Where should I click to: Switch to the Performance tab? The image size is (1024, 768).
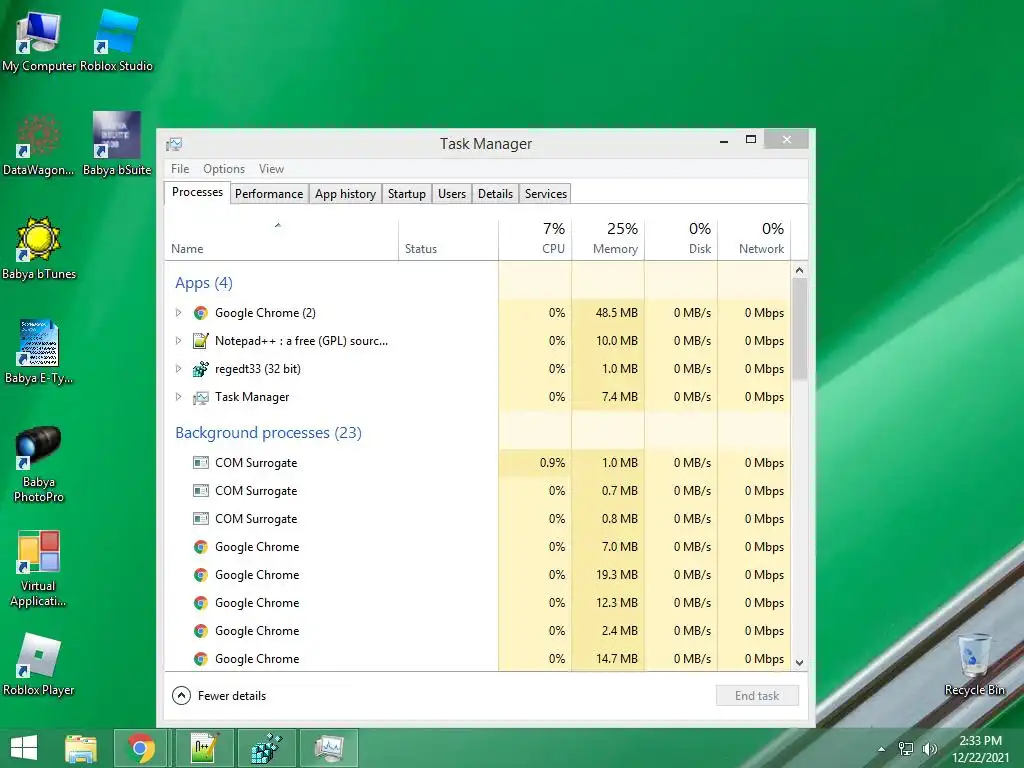pyautogui.click(x=269, y=193)
